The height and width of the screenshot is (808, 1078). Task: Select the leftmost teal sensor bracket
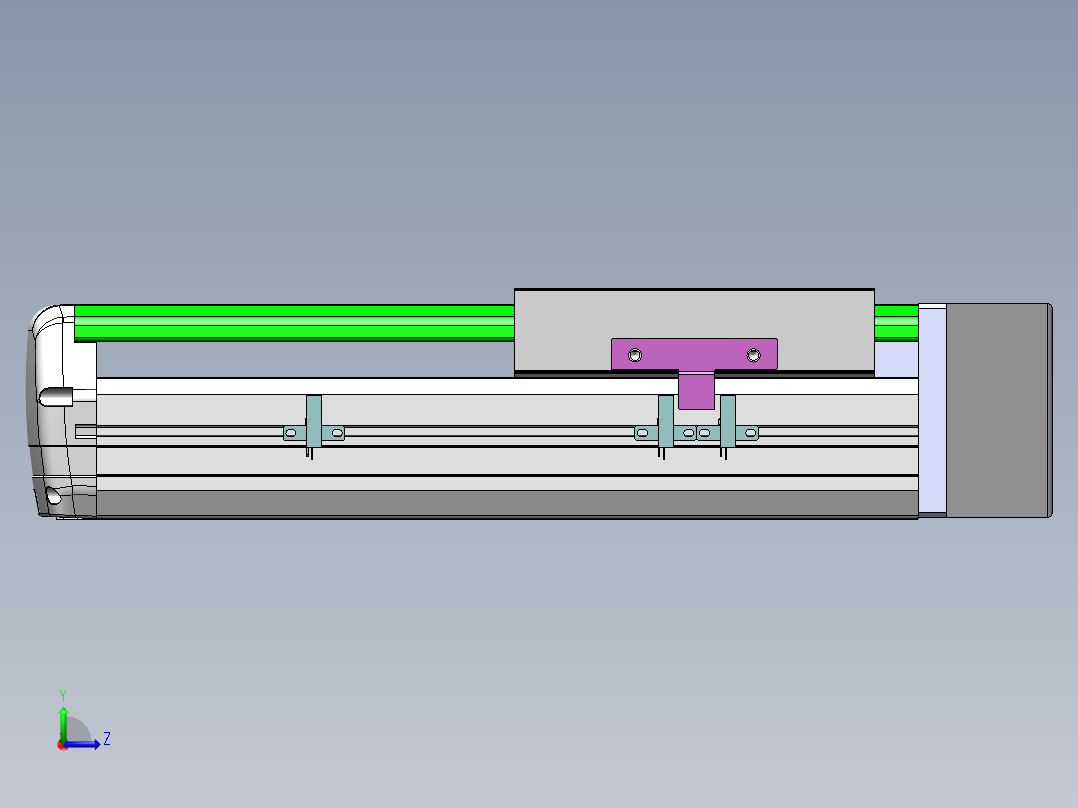pyautogui.click(x=314, y=426)
